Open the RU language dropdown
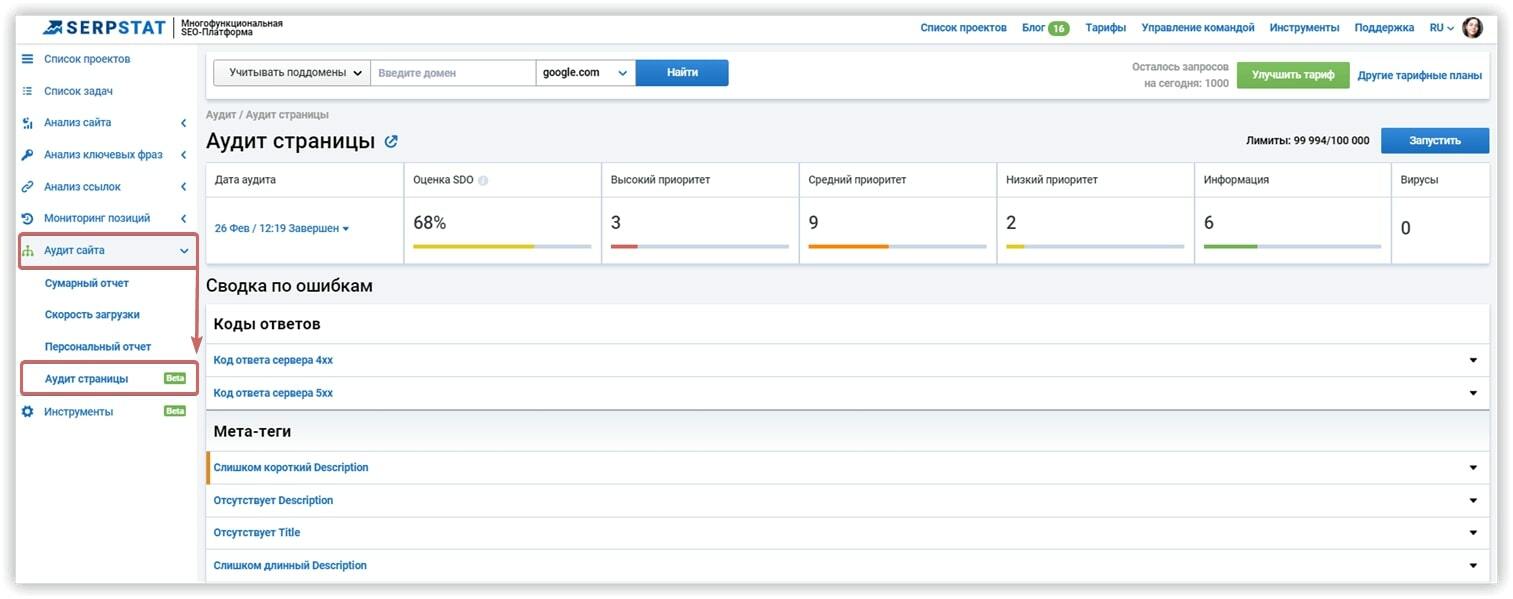Viewport: 1513px width, 599px height. pyautogui.click(x=1442, y=28)
